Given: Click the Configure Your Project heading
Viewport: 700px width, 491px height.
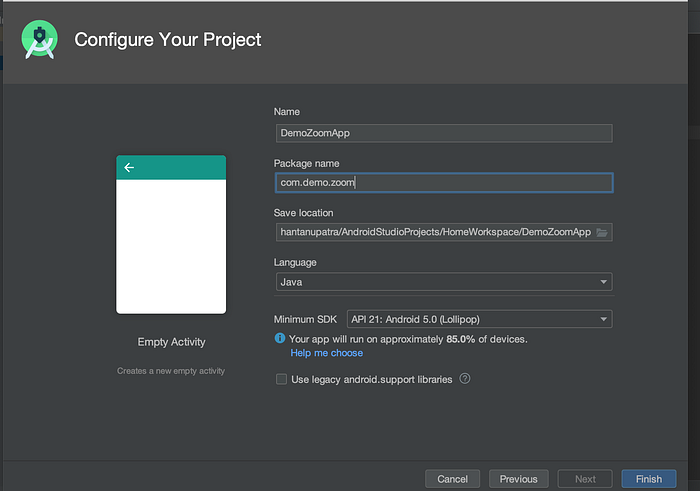Looking at the screenshot, I should (168, 40).
